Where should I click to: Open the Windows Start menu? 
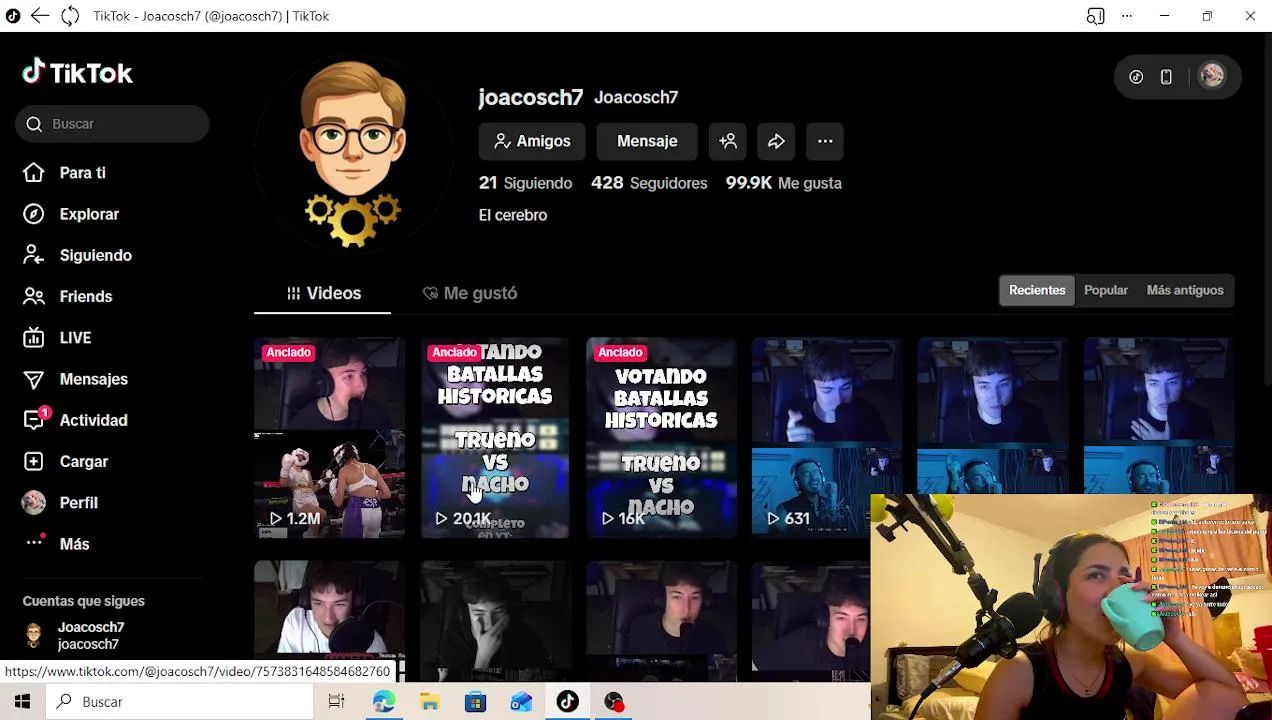pos(22,702)
